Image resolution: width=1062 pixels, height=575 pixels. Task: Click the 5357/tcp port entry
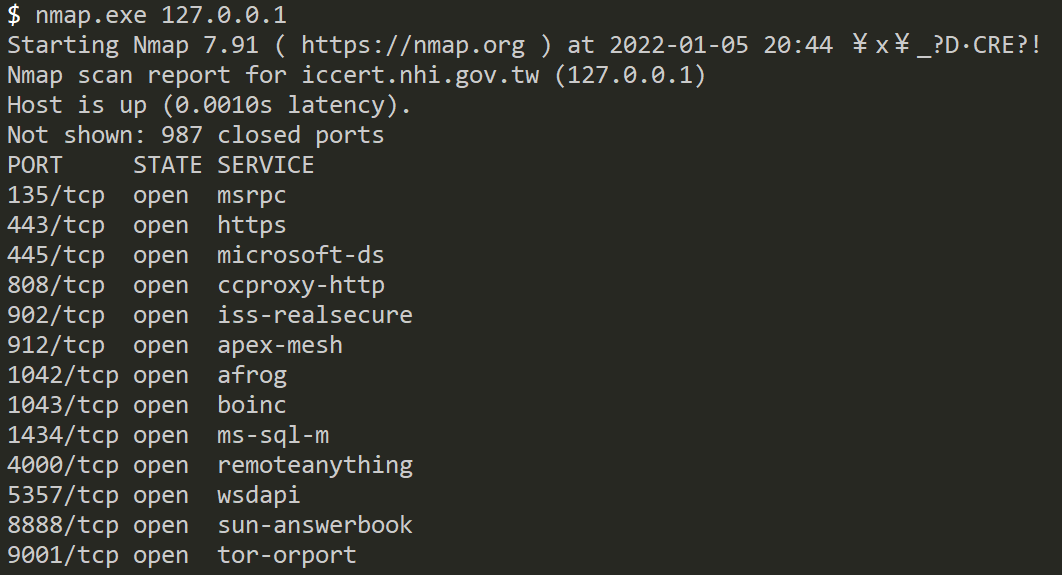pyautogui.click(x=62, y=495)
